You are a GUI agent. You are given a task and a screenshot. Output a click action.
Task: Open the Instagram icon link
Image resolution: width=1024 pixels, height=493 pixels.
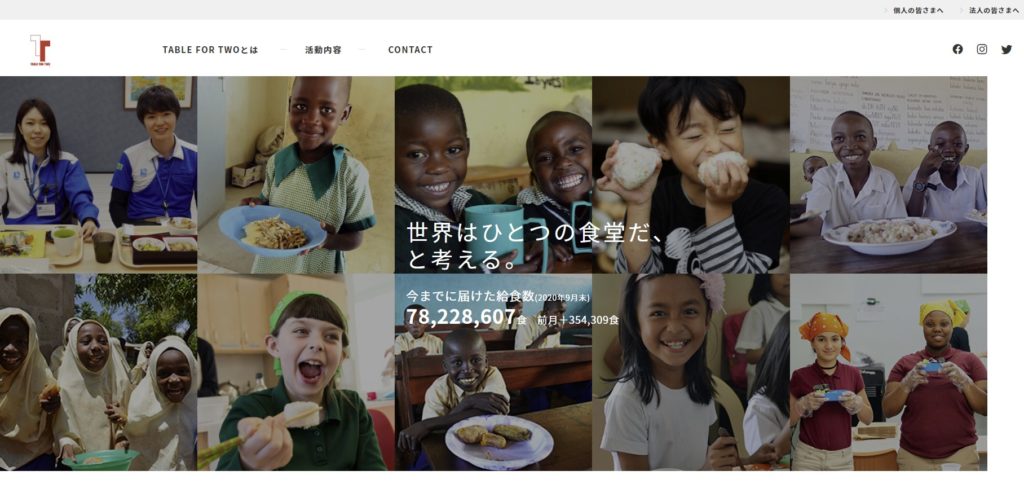(982, 49)
